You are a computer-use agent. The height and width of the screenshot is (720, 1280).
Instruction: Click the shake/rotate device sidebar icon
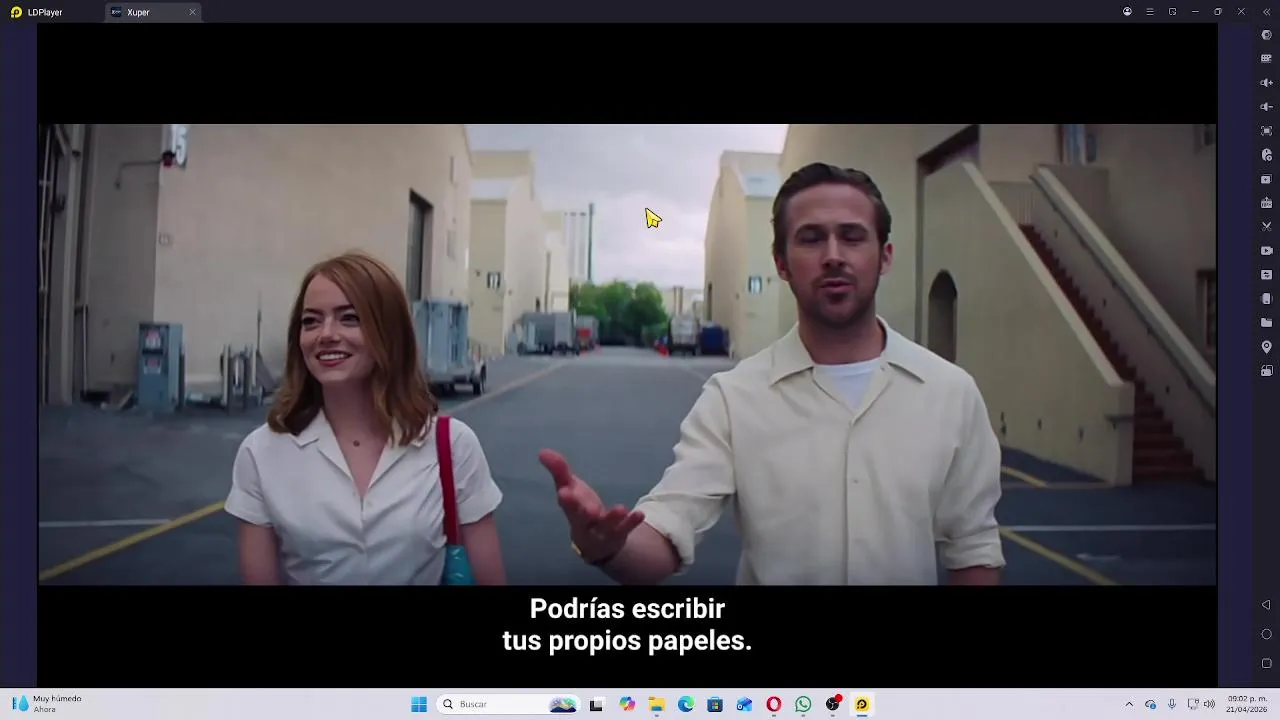1266,299
